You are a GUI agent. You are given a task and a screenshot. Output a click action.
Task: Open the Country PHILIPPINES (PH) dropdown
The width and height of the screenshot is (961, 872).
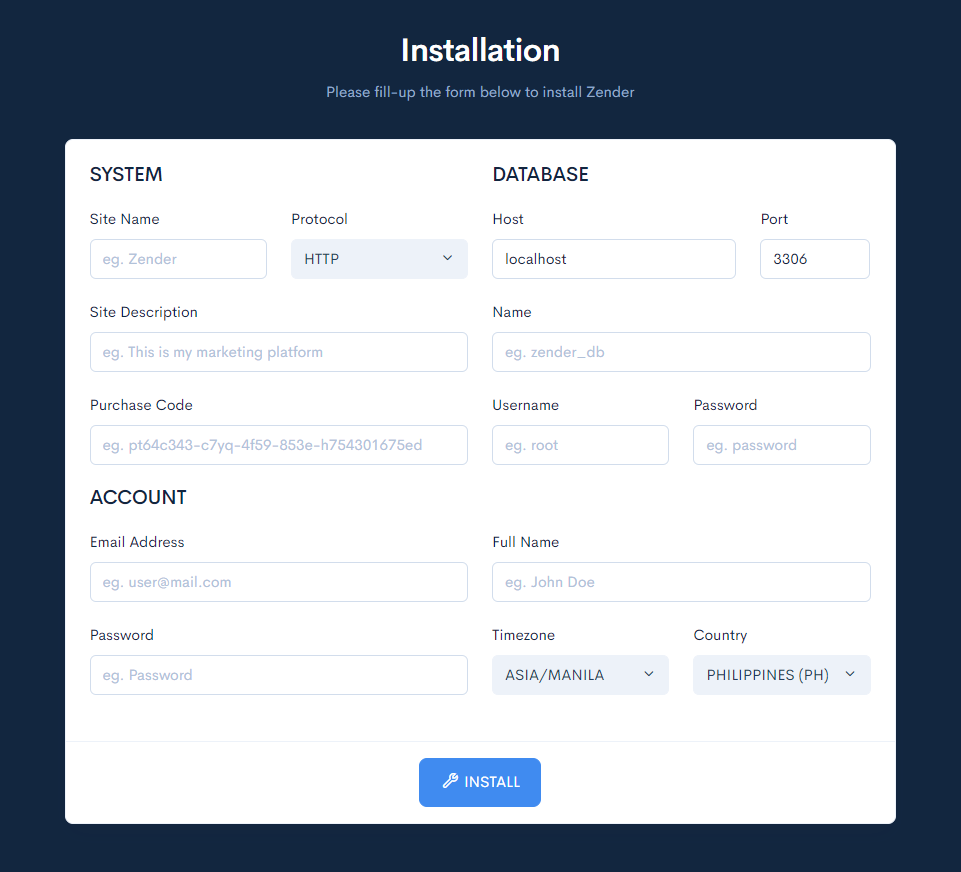click(x=780, y=675)
